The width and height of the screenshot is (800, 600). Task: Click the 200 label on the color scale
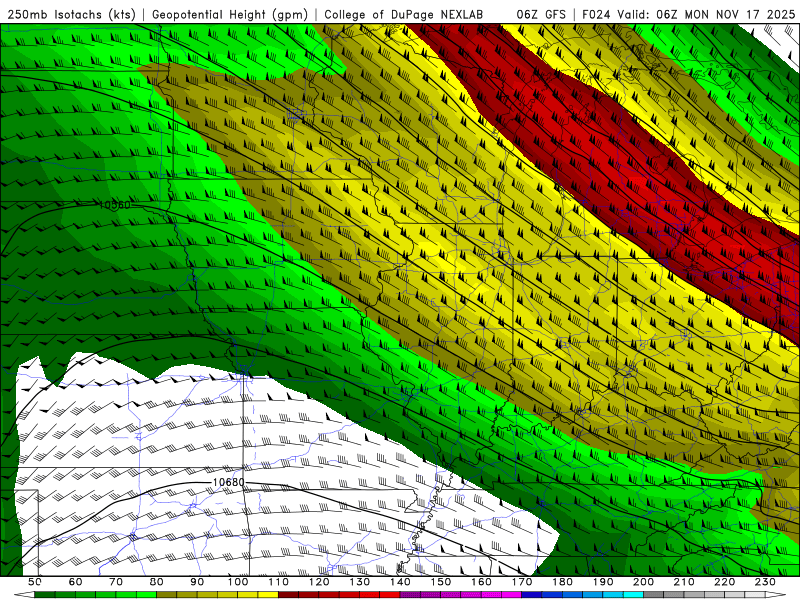[x=643, y=582]
